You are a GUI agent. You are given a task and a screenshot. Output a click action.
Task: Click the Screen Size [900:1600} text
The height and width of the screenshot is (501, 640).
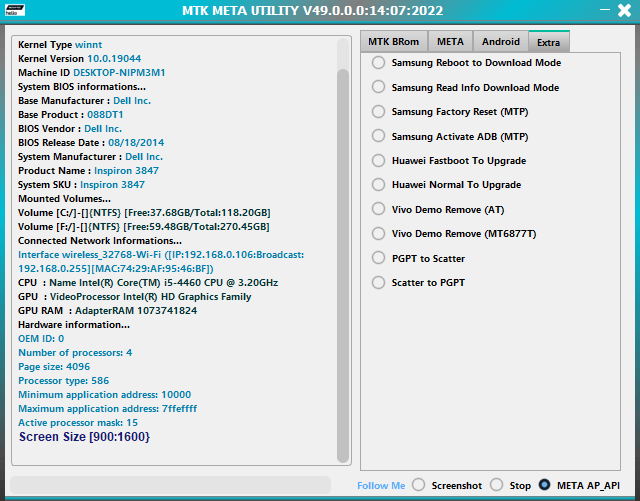[84, 437]
